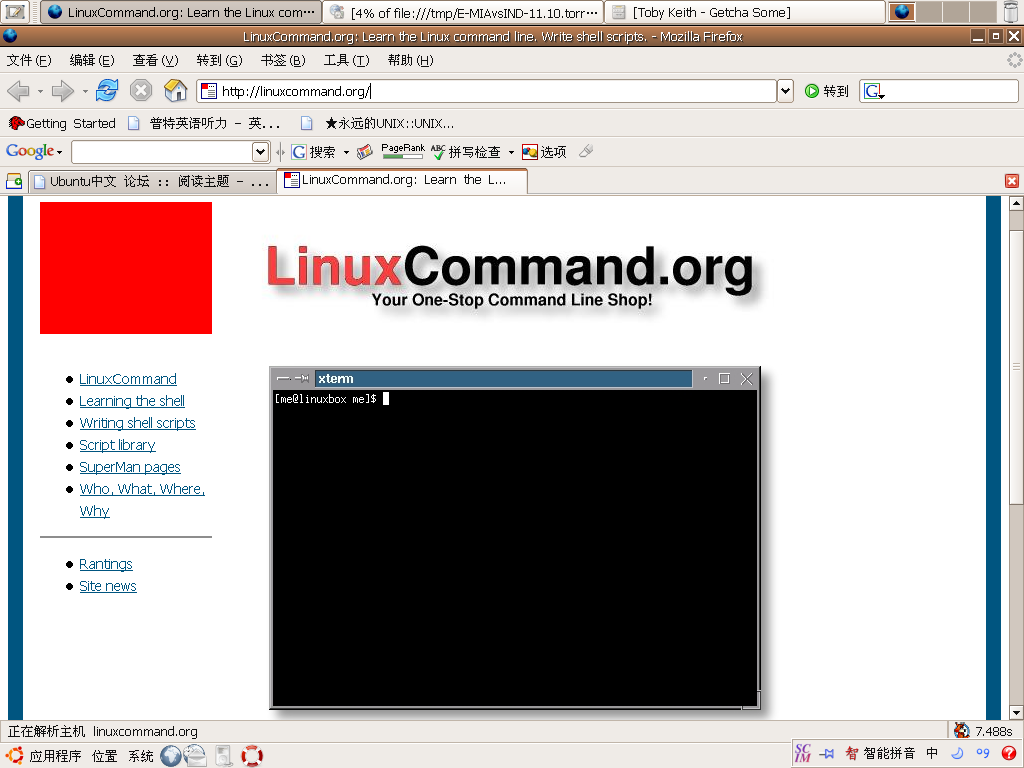Click the Google 搜索 search button
This screenshot has height=768, width=1024.
[313, 152]
